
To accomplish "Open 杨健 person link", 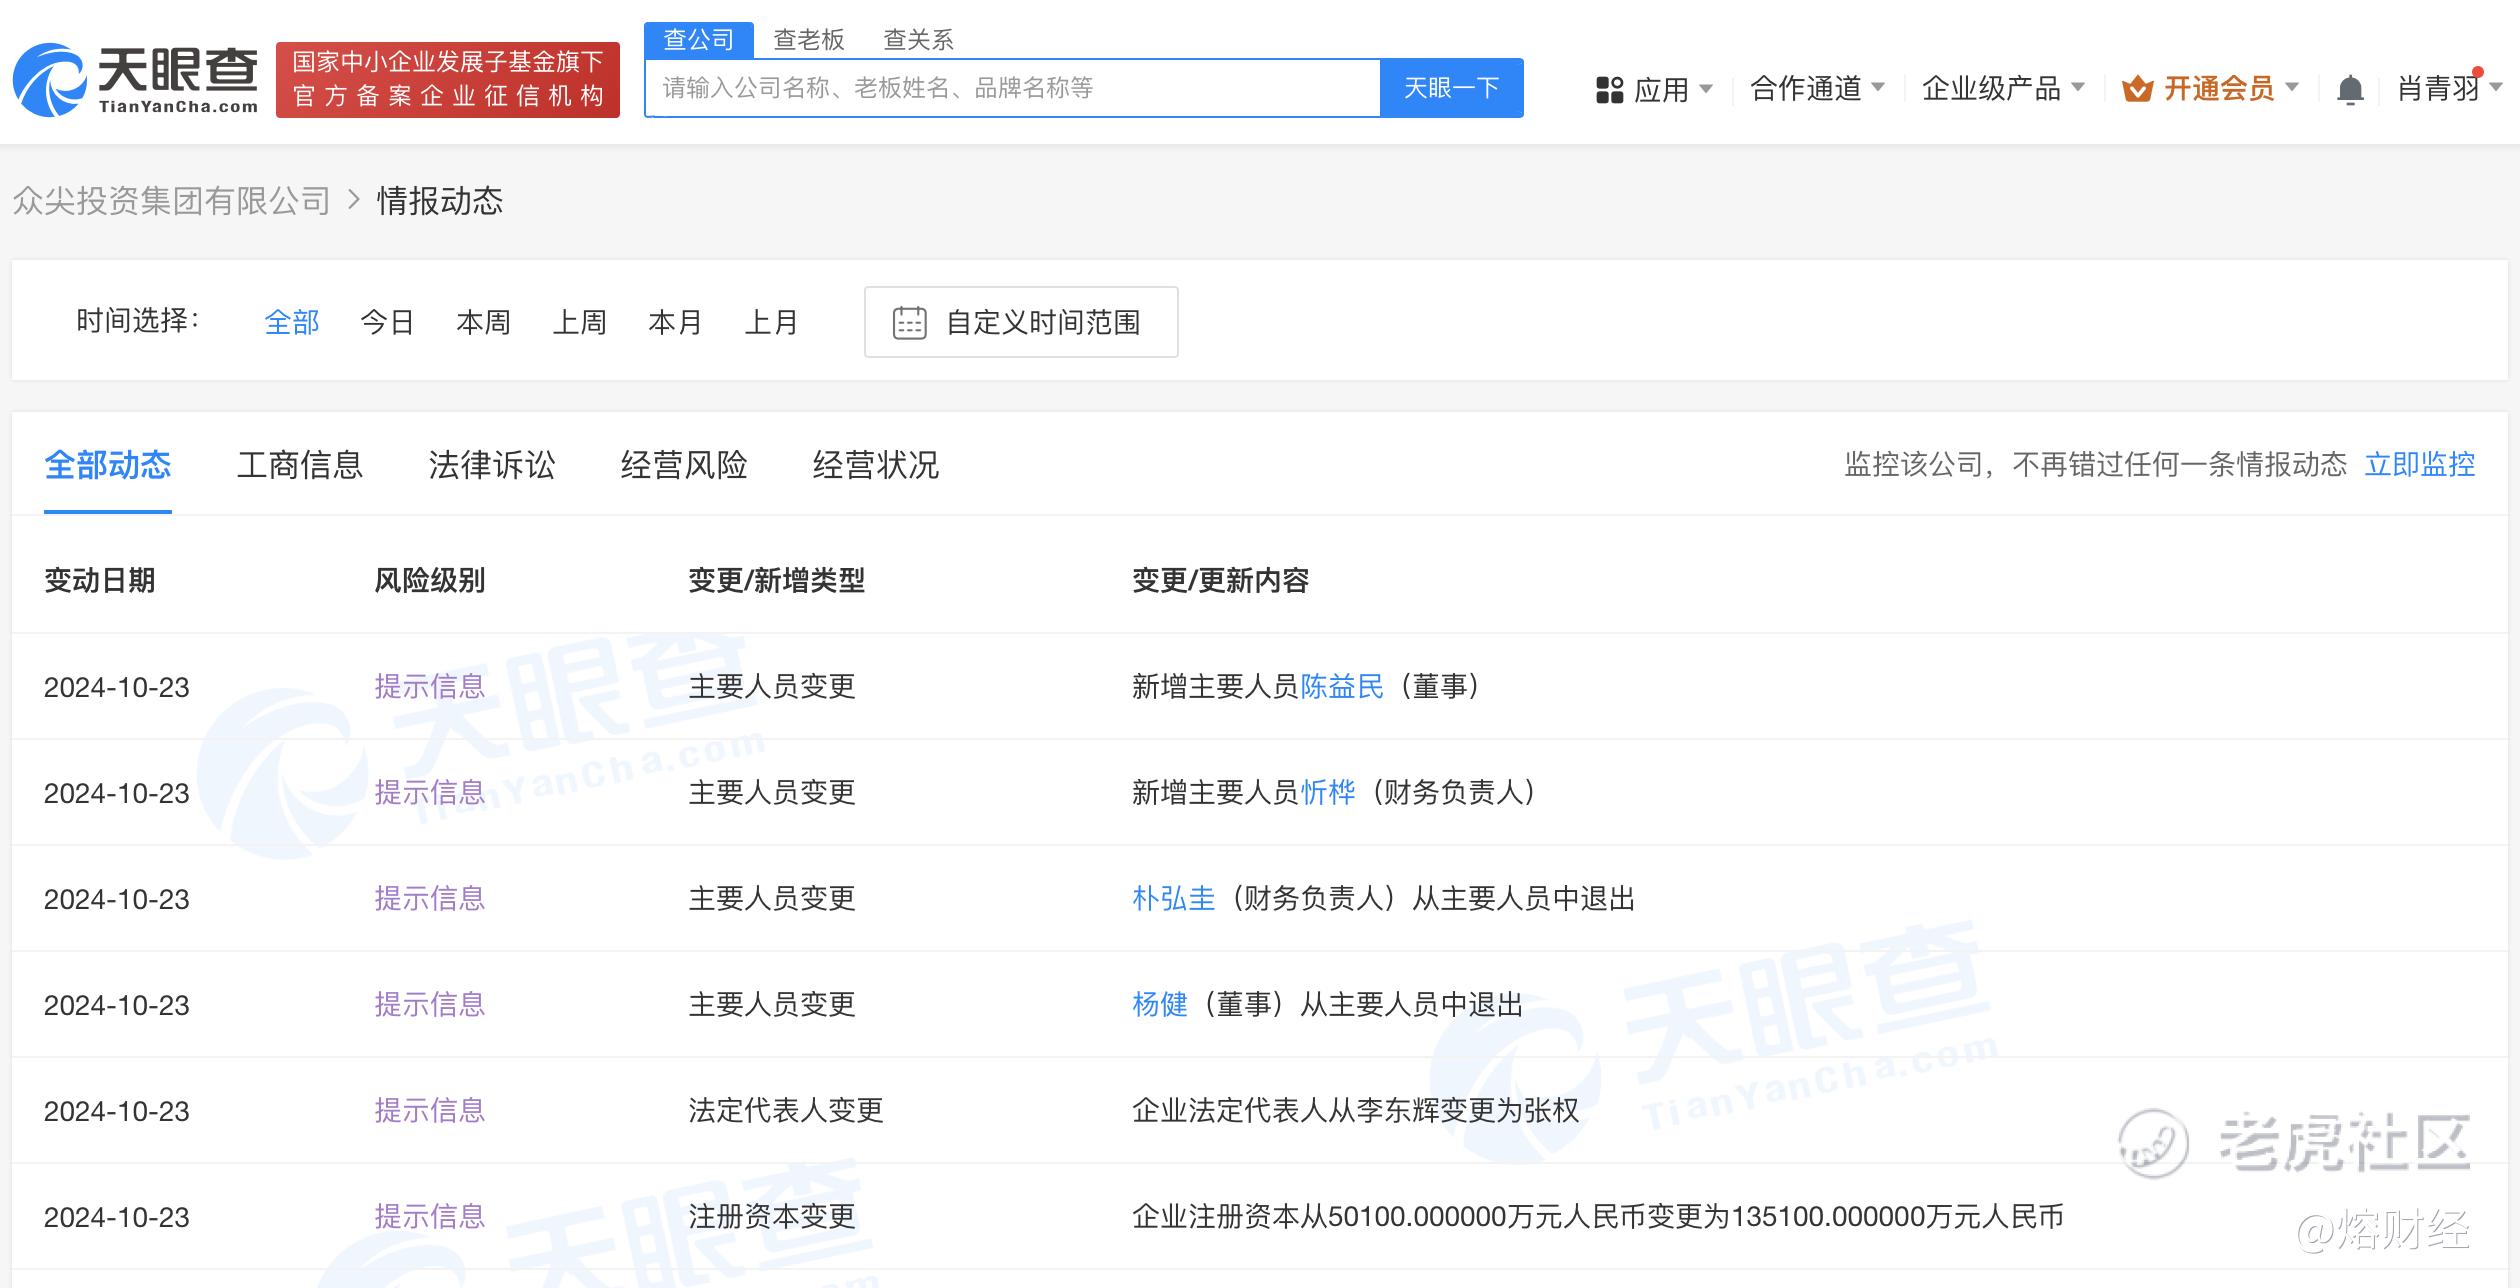I will point(1160,1004).
